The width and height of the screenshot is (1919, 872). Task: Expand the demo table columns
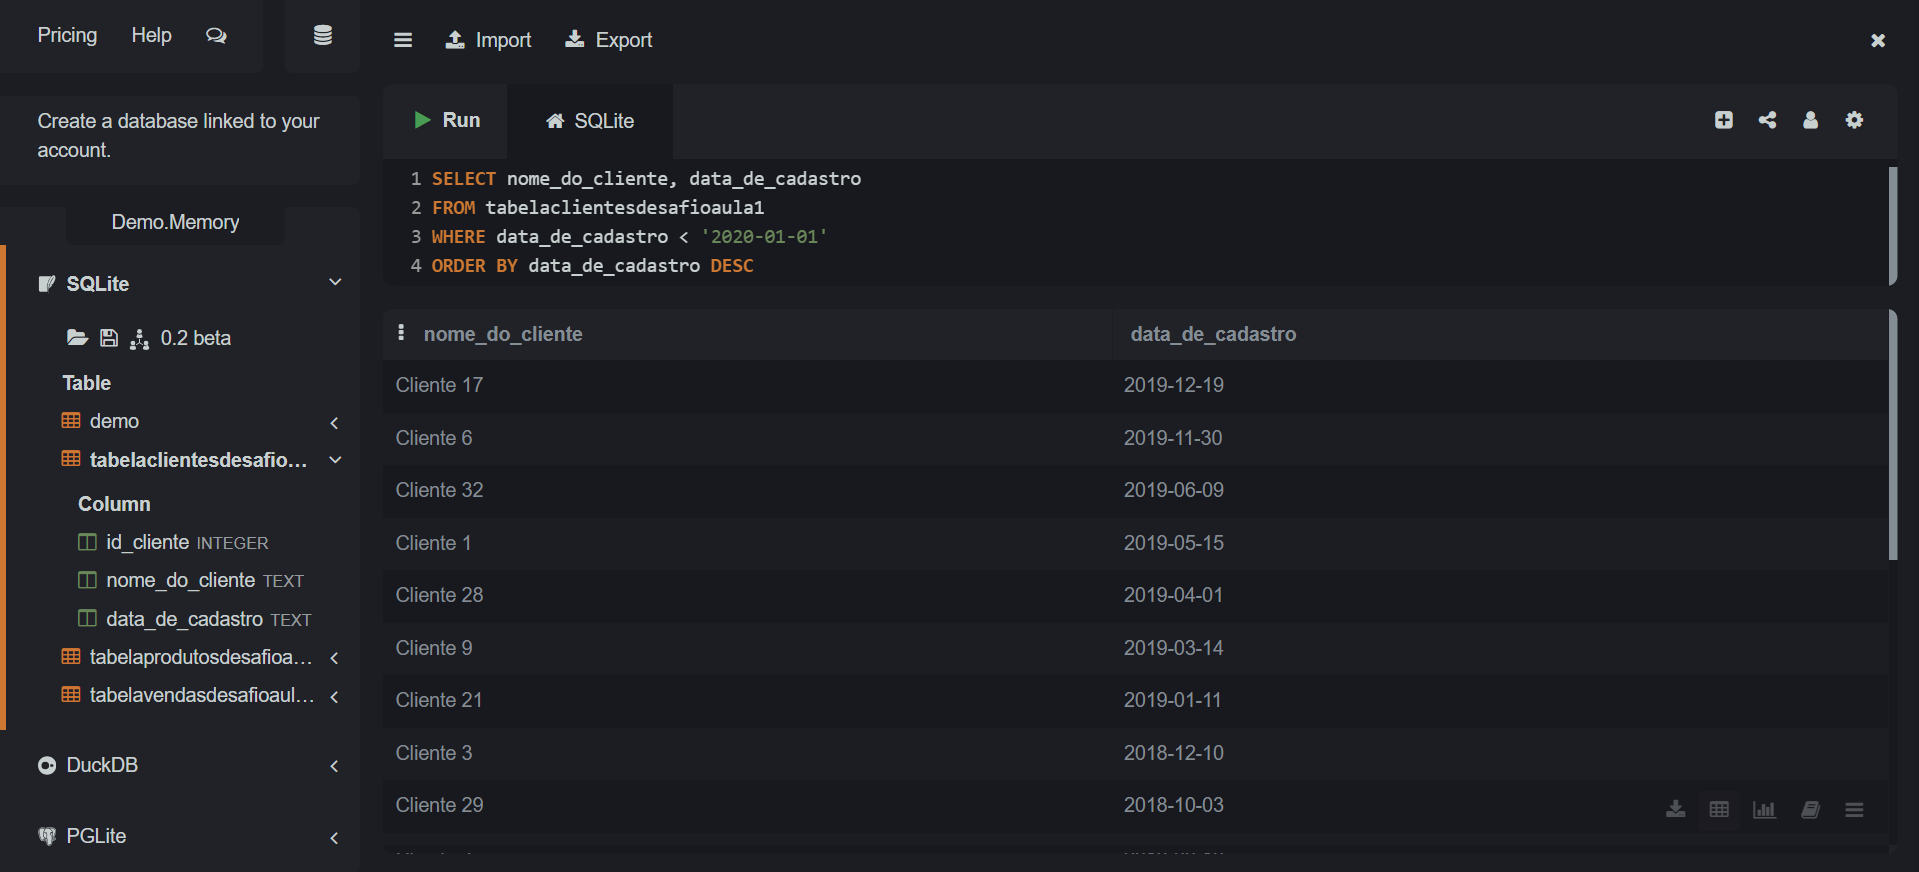[x=335, y=422]
